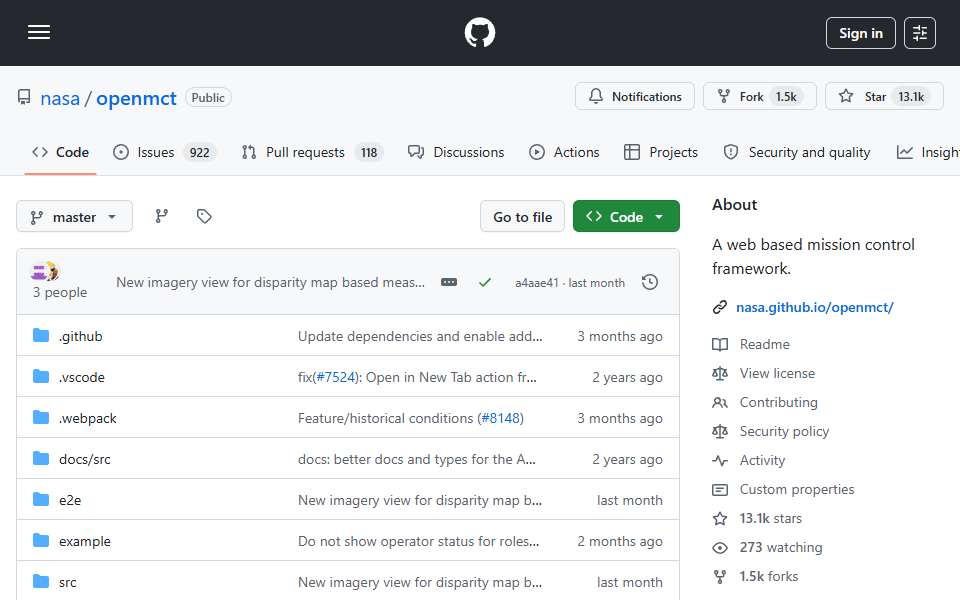Open pull request link #8148

[x=501, y=418]
